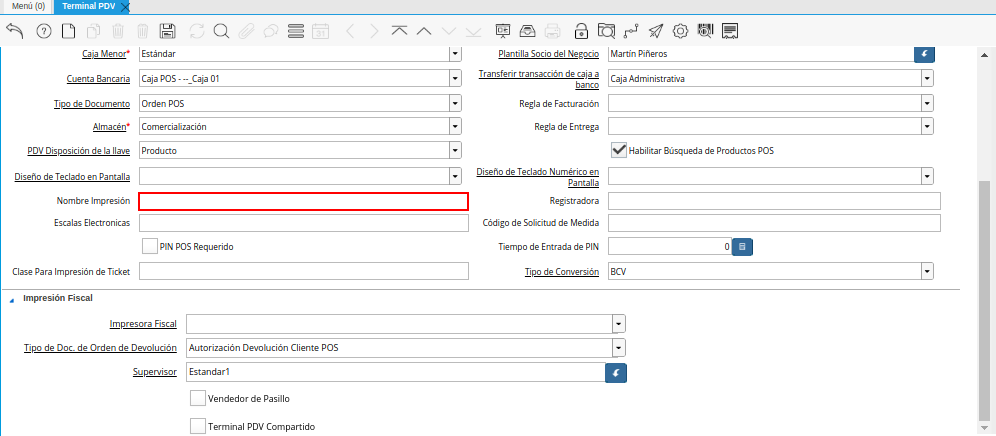Click the Impresora Fiscal label link
The image size is (996, 436).
coord(143,324)
